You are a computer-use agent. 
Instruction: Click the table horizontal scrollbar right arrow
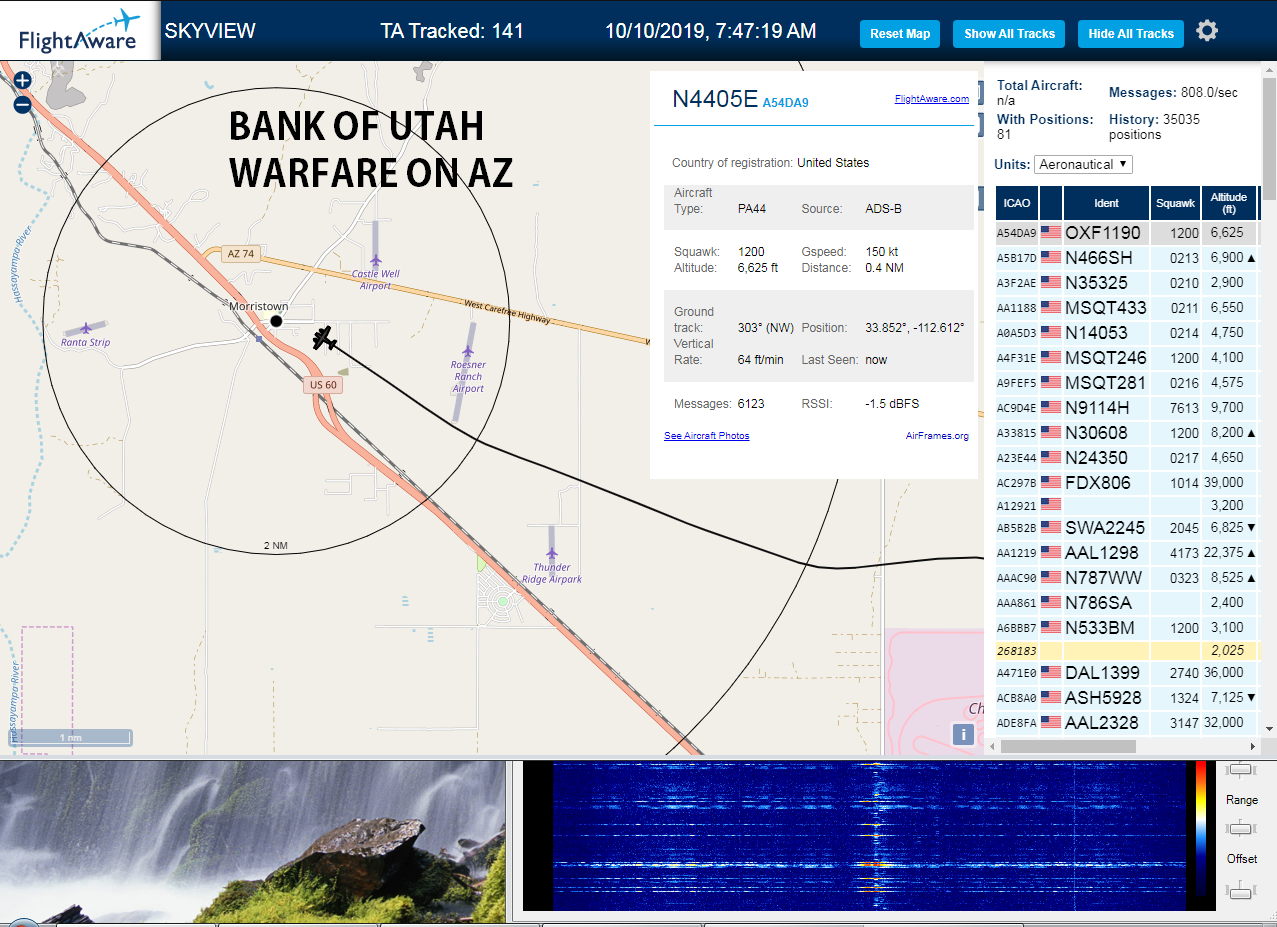pos(1254,746)
